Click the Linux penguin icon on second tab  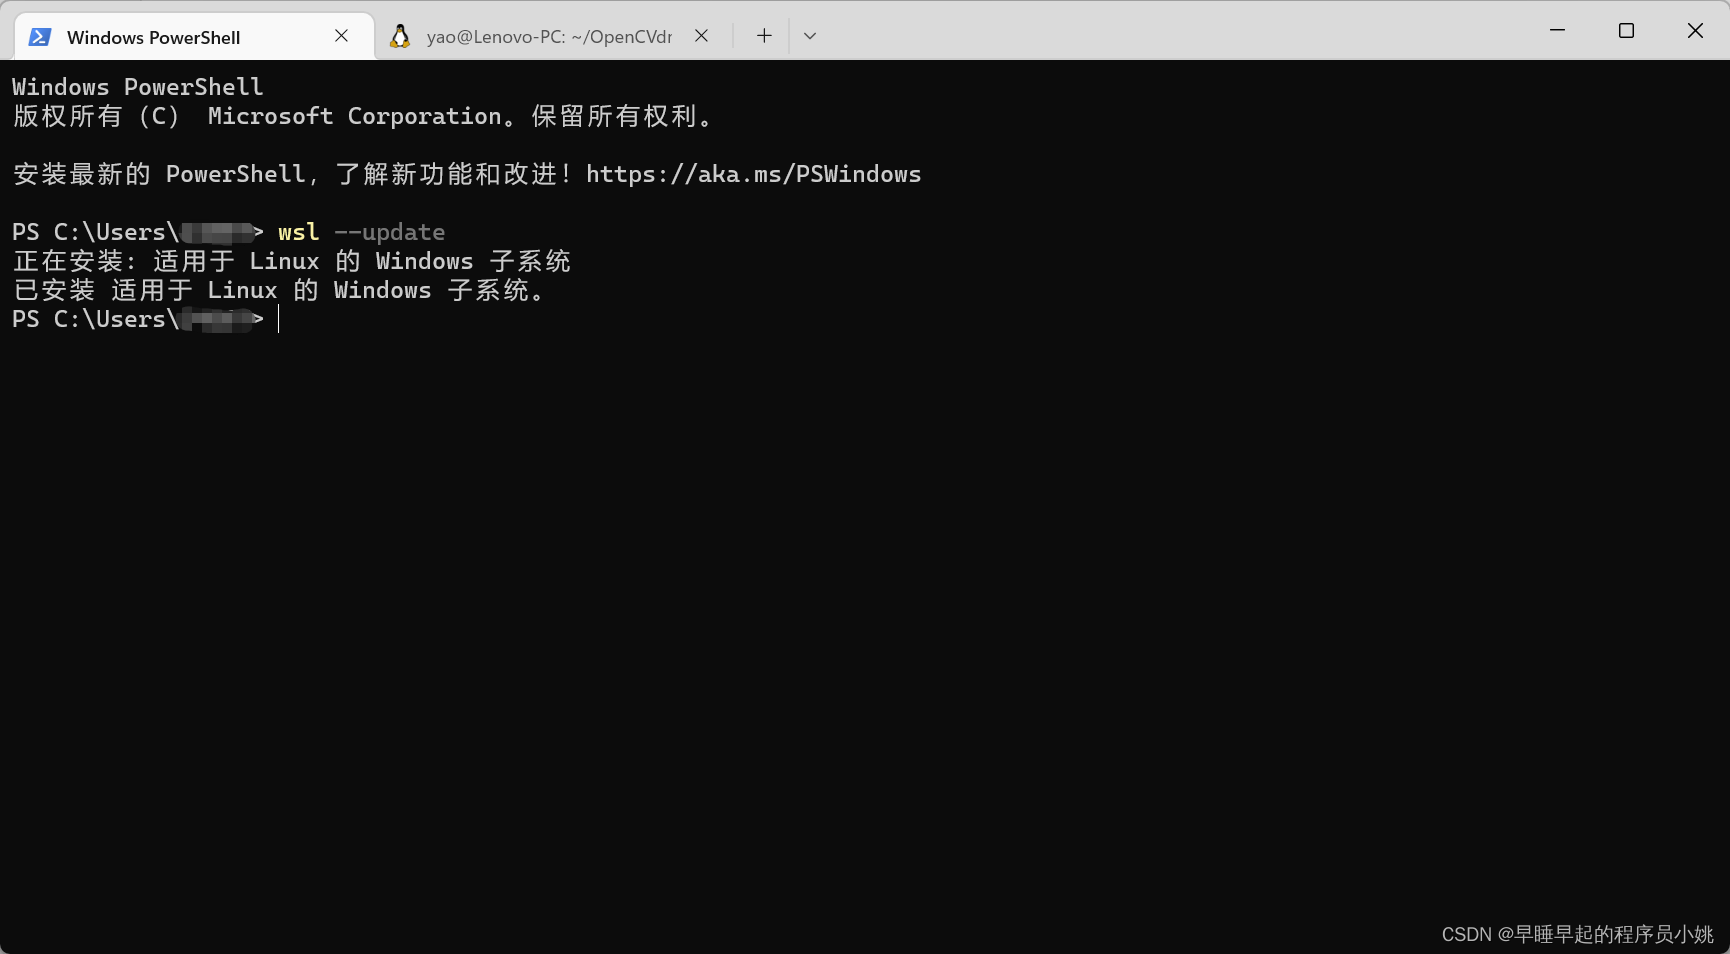click(x=400, y=37)
